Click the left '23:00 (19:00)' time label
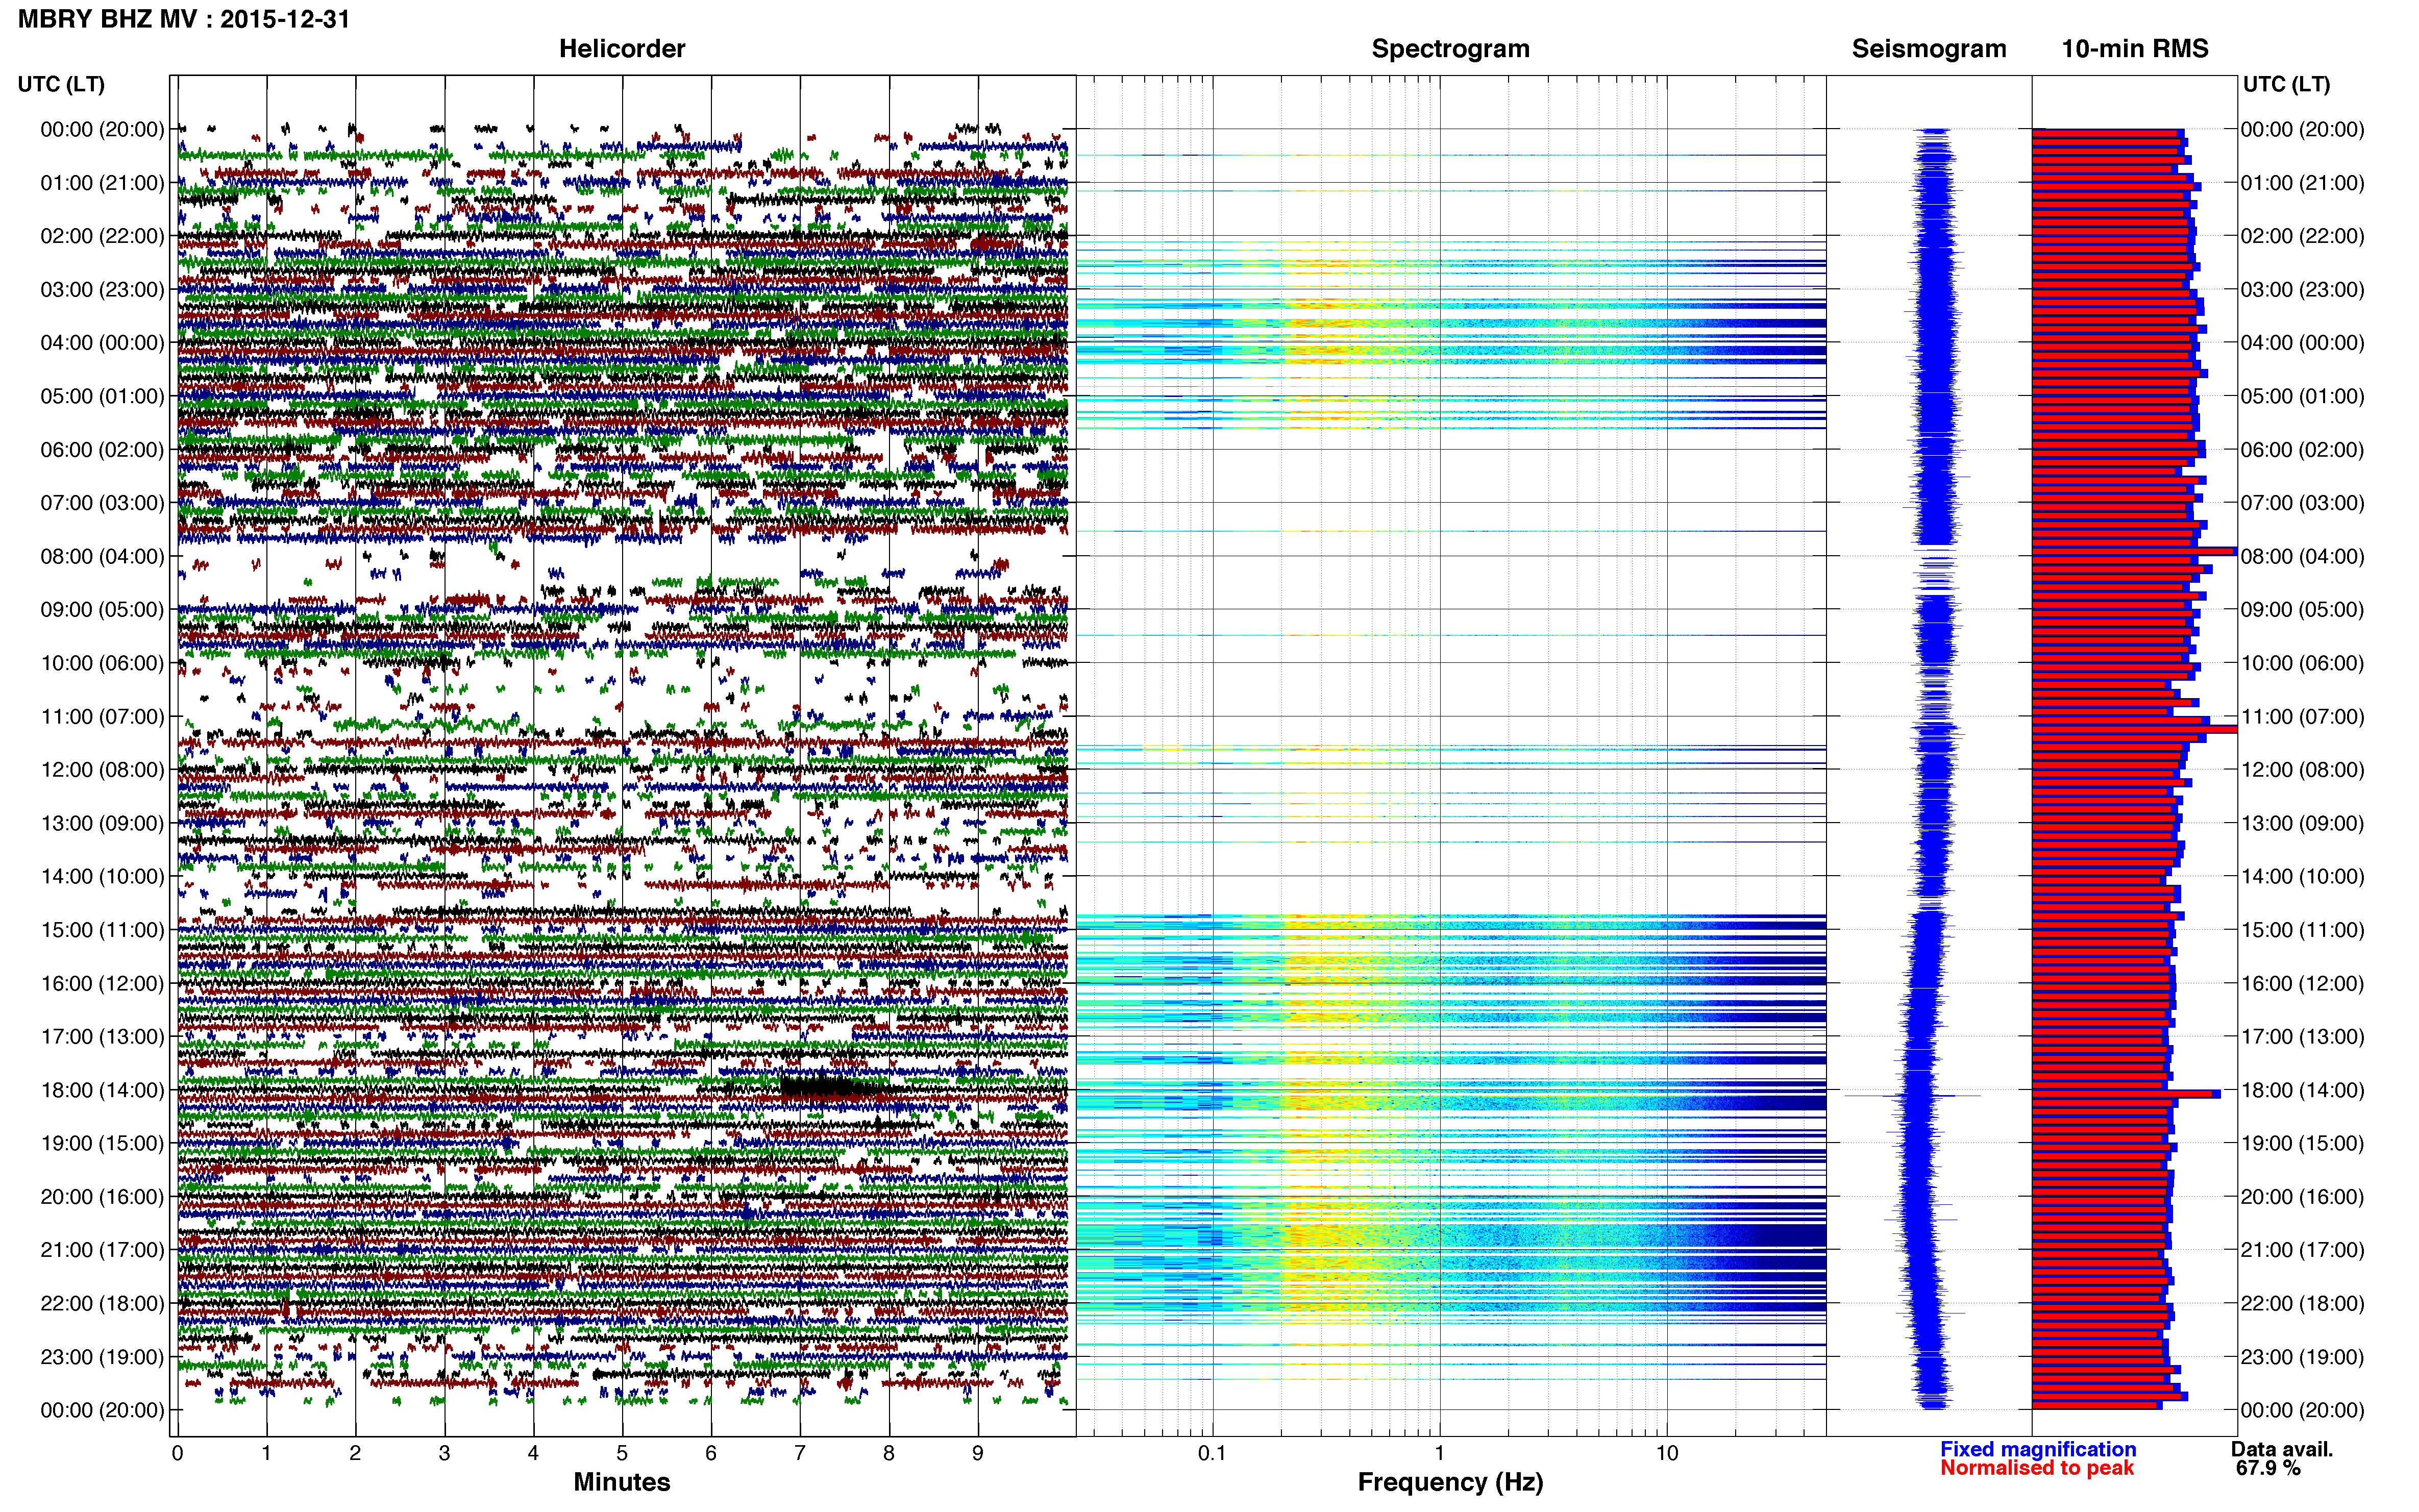The image size is (2419, 1512). click(x=102, y=1356)
